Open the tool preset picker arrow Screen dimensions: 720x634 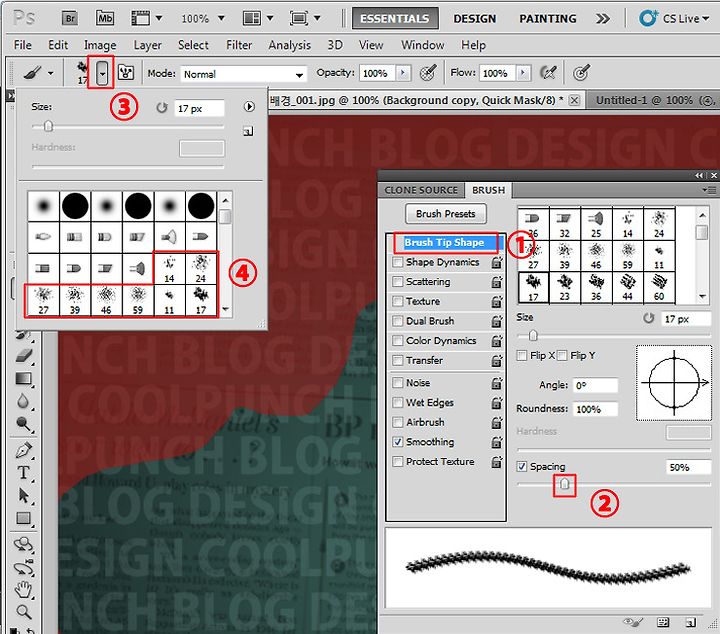click(x=51, y=73)
